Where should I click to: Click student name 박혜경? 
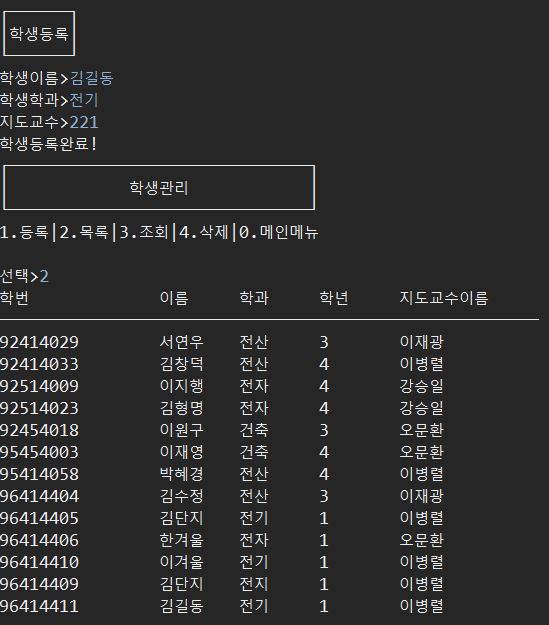[181, 474]
